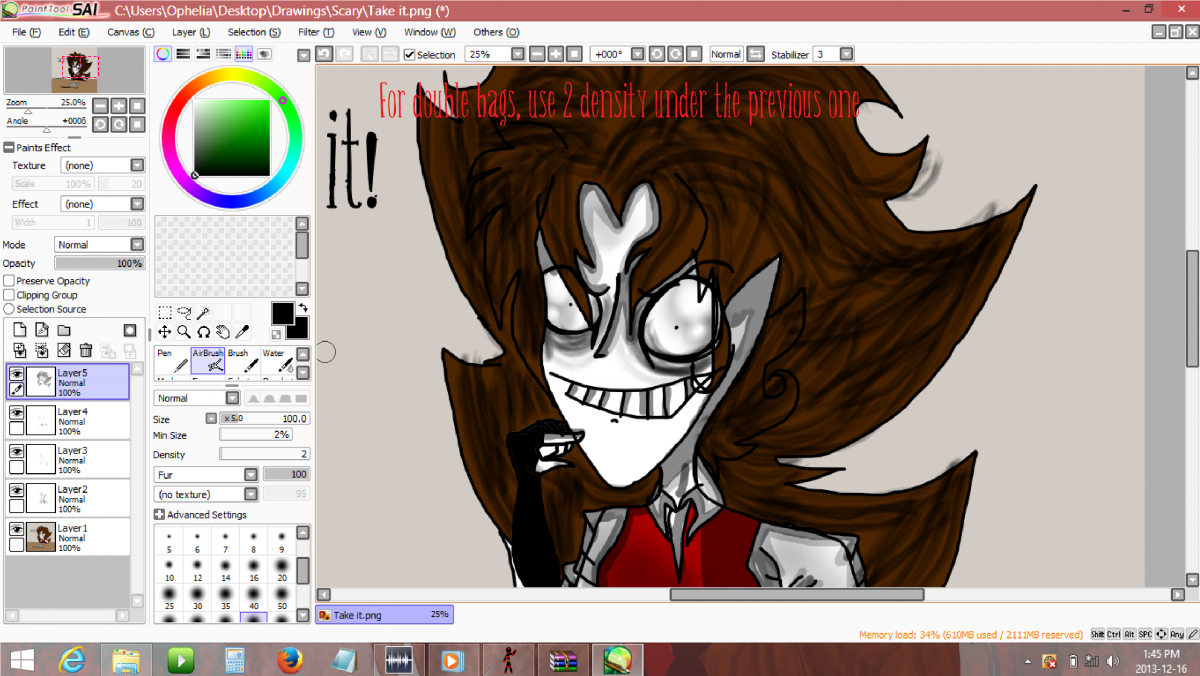Open the Filter menu
The image size is (1200, 676).
click(311, 32)
